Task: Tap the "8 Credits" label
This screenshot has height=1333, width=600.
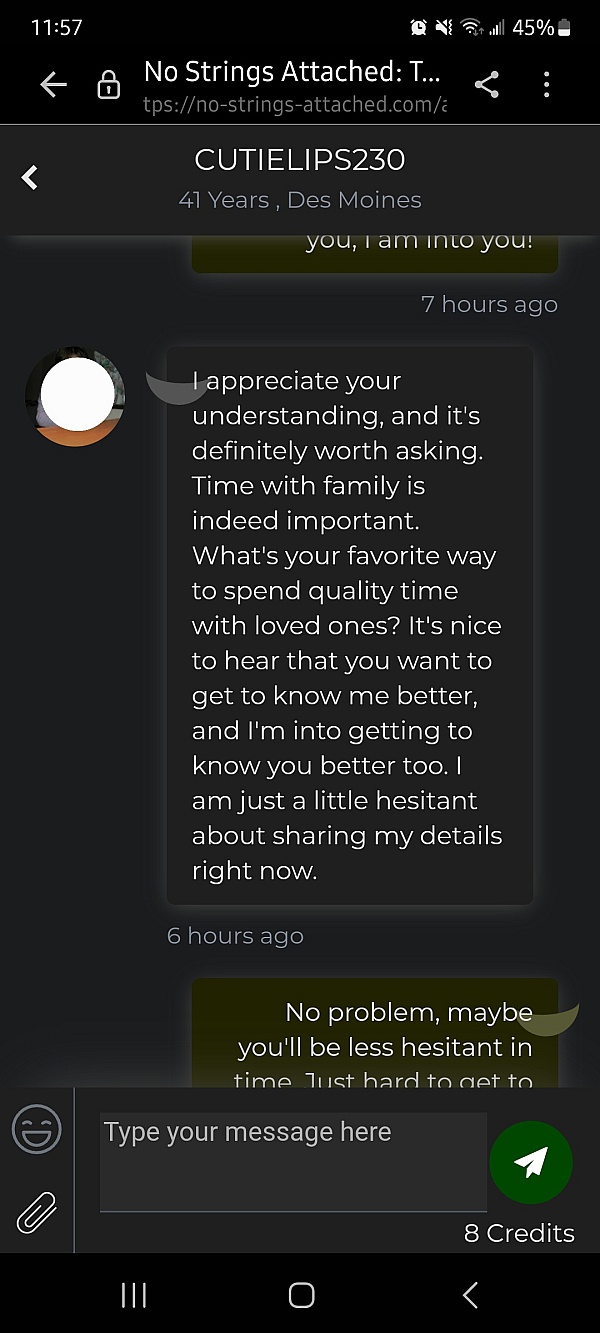Action: (519, 1233)
